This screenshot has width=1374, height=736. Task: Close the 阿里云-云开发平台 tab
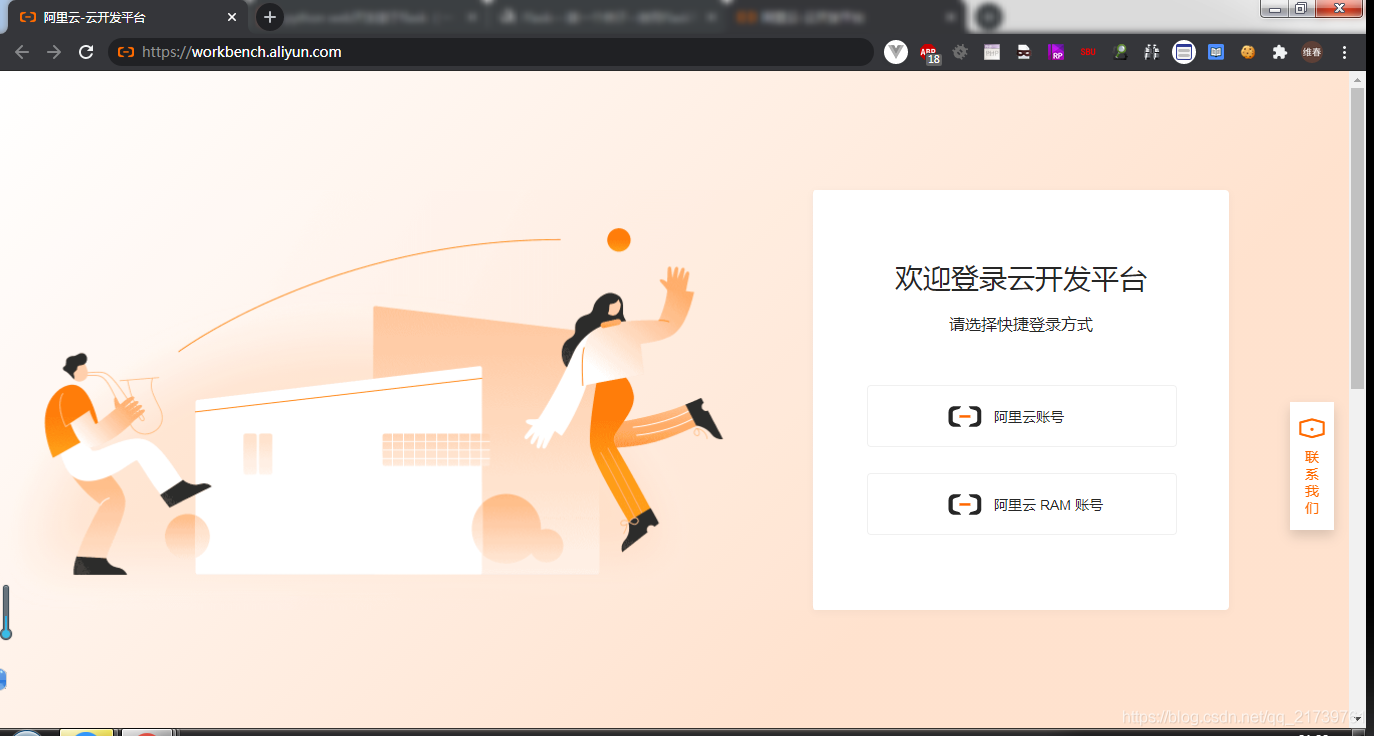coord(232,18)
